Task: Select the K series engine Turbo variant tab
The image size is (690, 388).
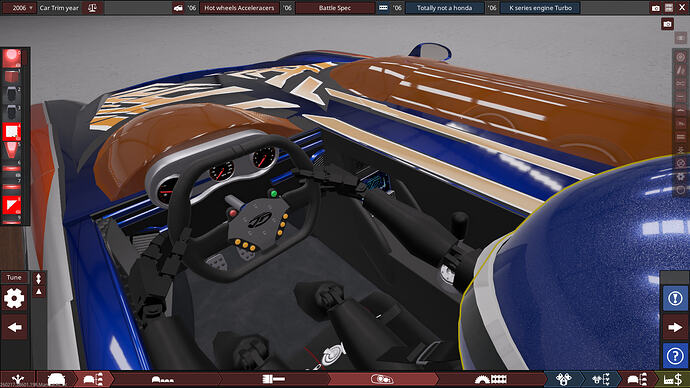Action: coord(540,8)
